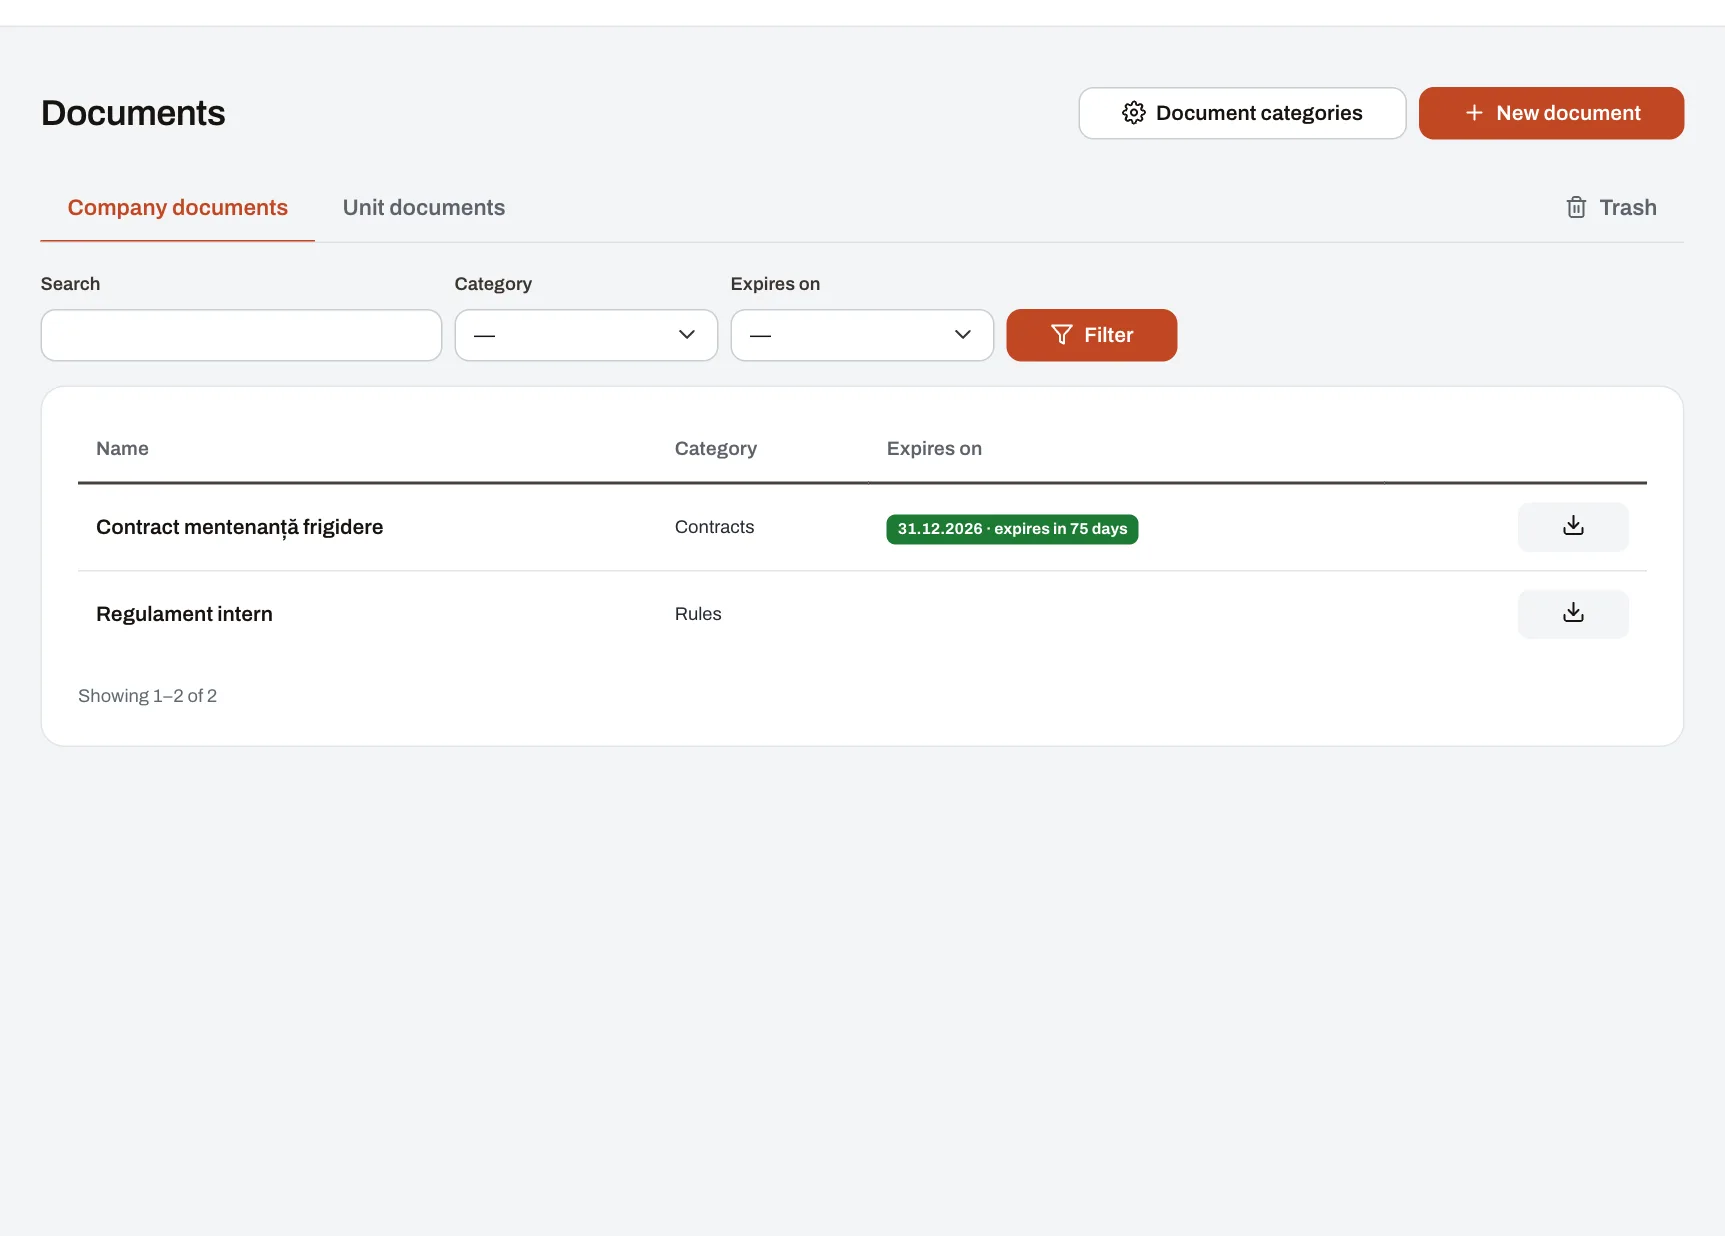Open the Regulament intern row name

pos(184,614)
